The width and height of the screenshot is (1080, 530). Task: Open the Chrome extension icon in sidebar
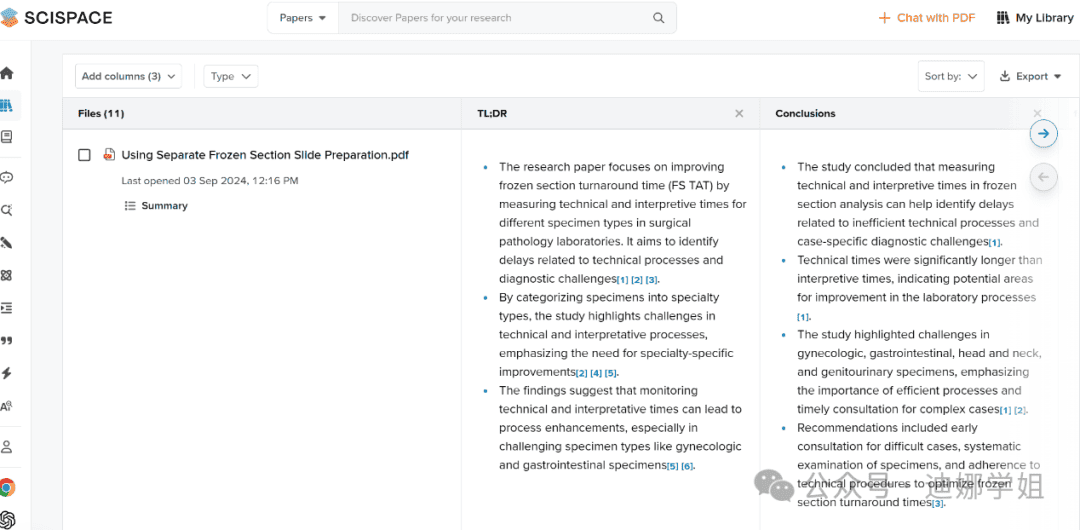[7, 488]
